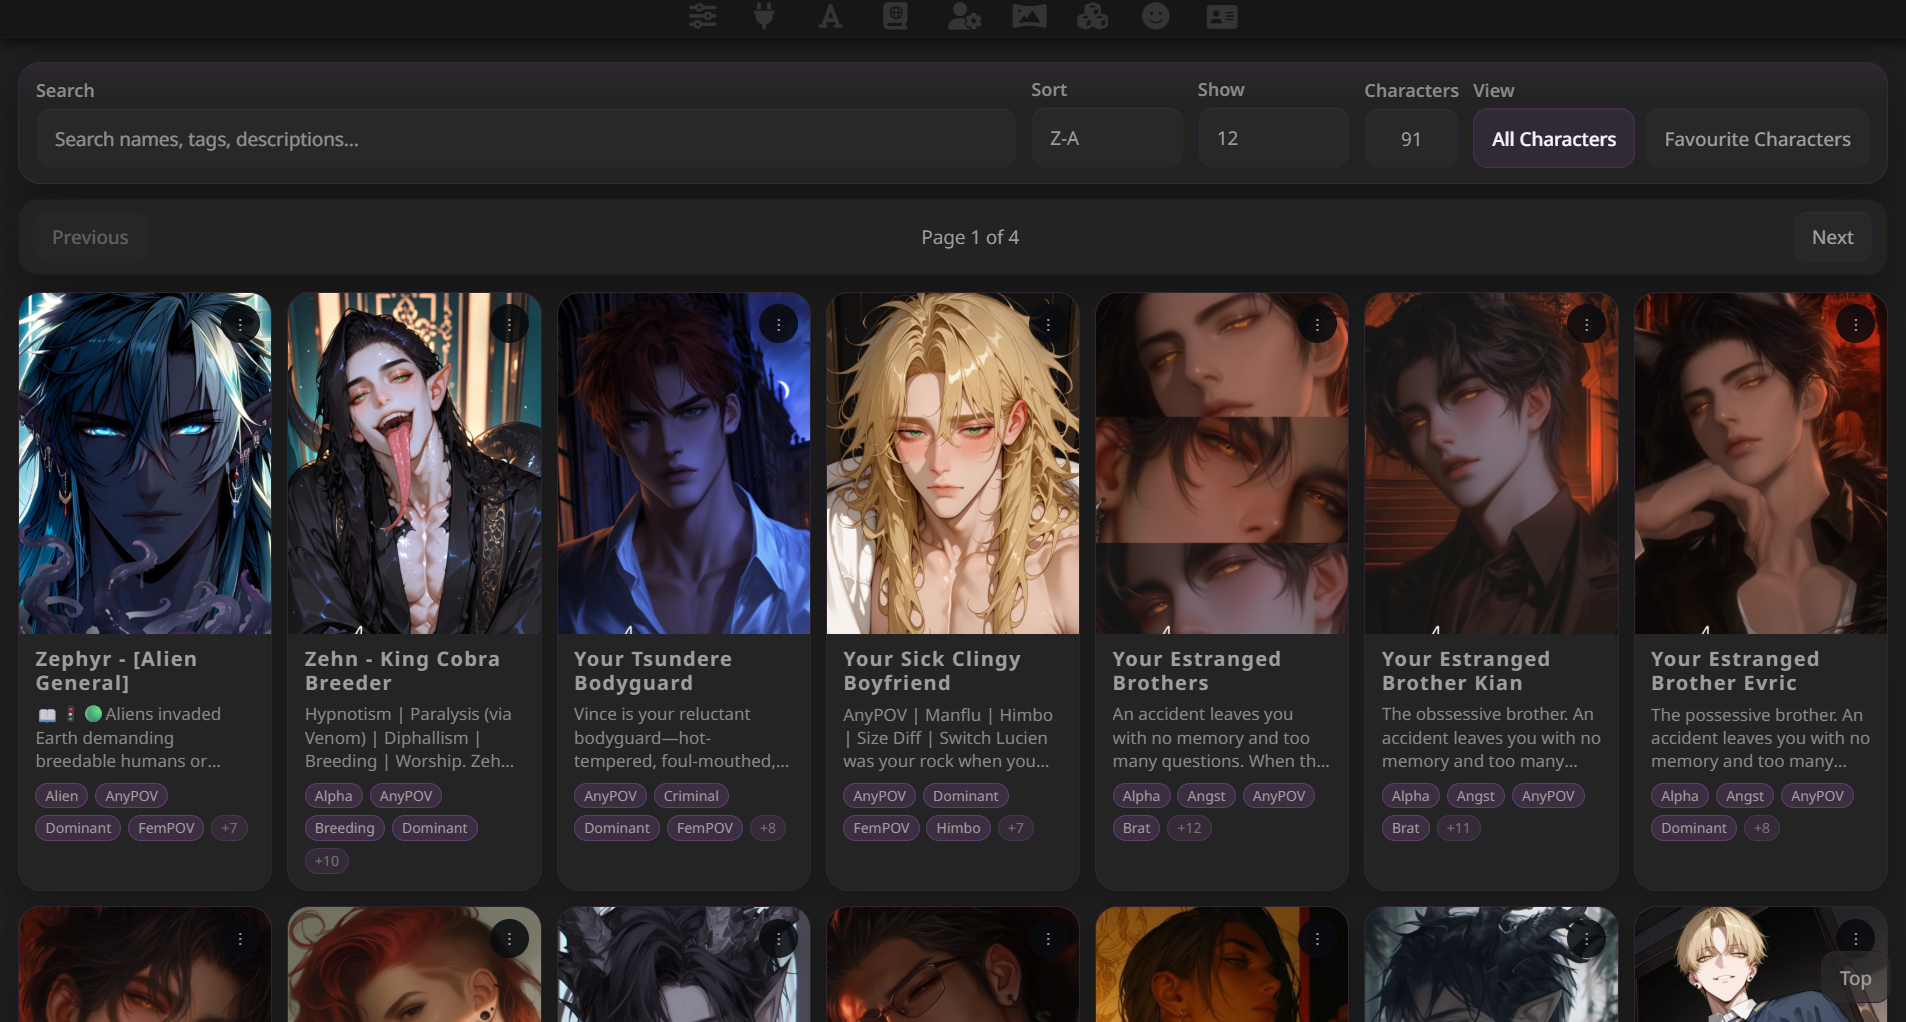Select the Criminal tag on Tsundere Bodyguard card

[x=691, y=796]
